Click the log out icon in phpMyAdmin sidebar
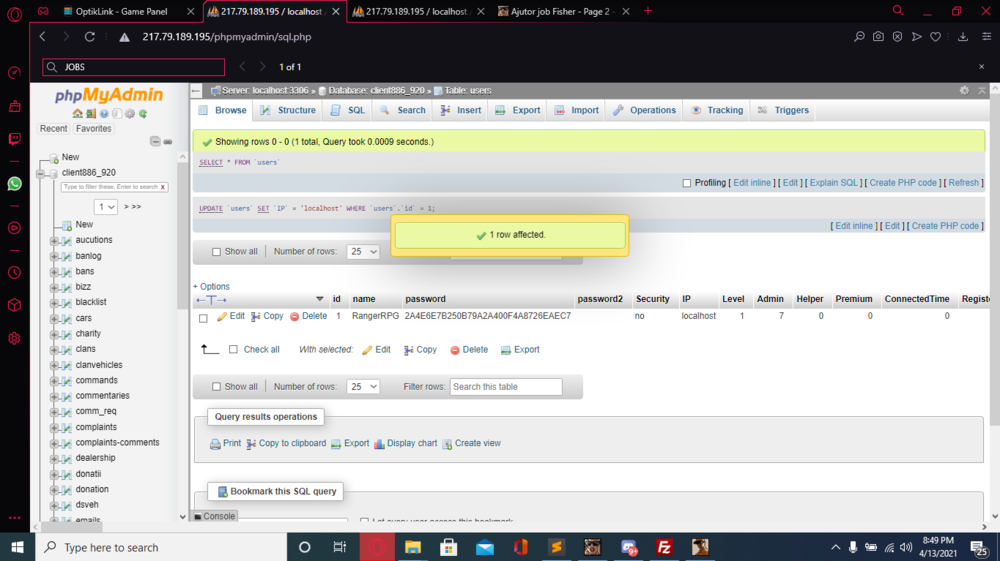Viewport: 1000px width, 561px height. (91, 113)
